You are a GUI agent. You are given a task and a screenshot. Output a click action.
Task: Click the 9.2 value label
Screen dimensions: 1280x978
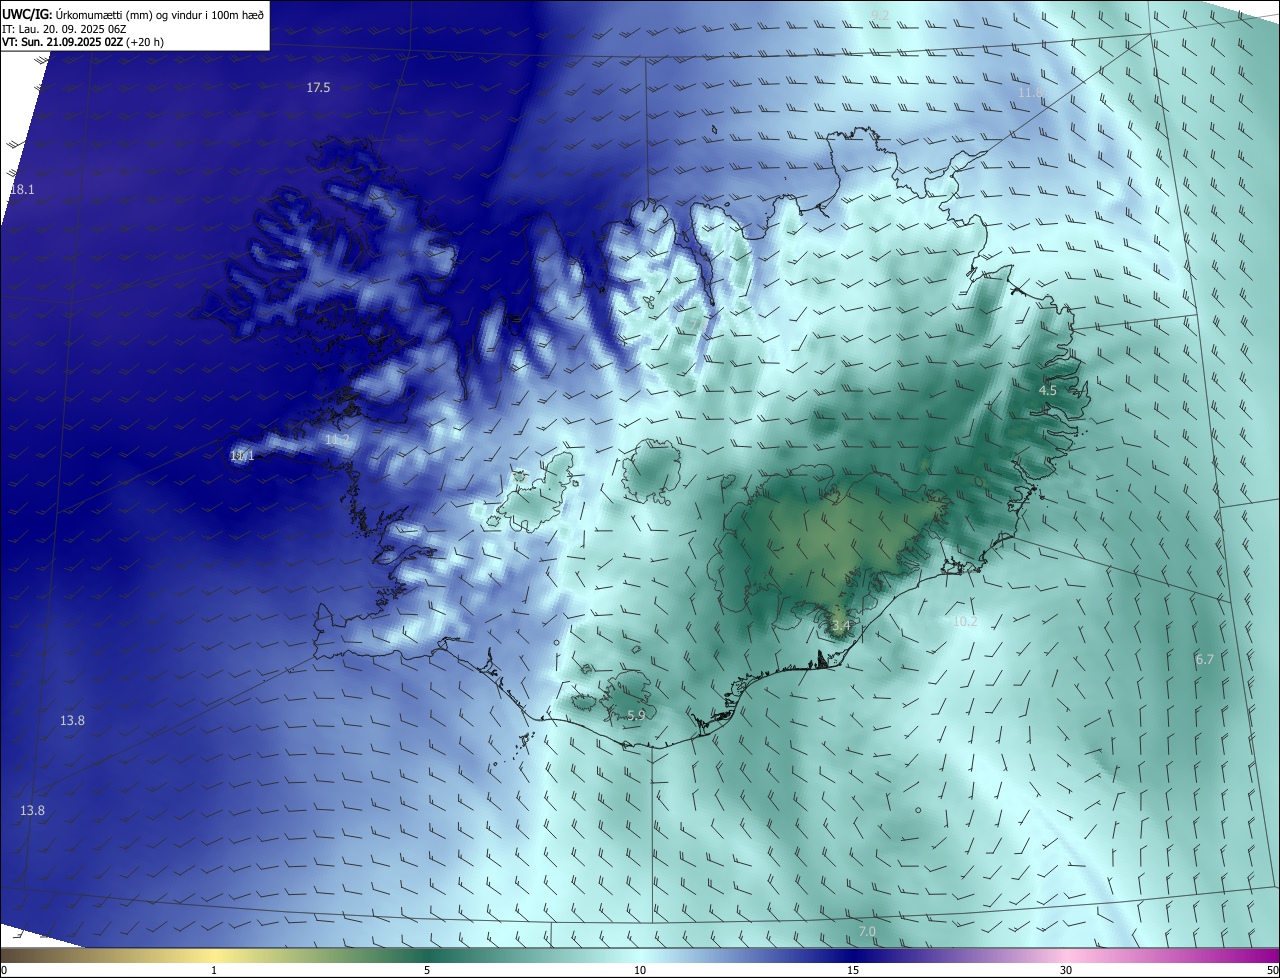(880, 15)
